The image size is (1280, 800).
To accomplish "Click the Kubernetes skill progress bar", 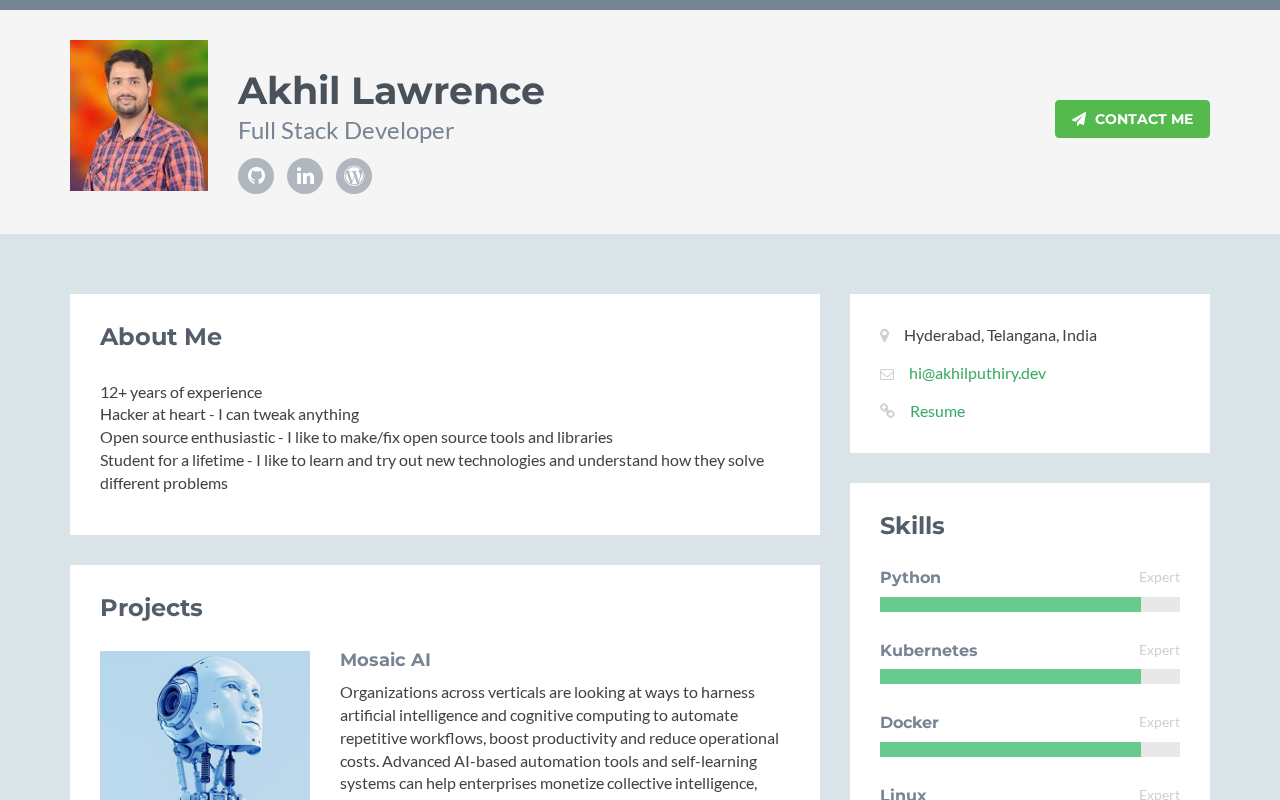I will coord(1029,677).
